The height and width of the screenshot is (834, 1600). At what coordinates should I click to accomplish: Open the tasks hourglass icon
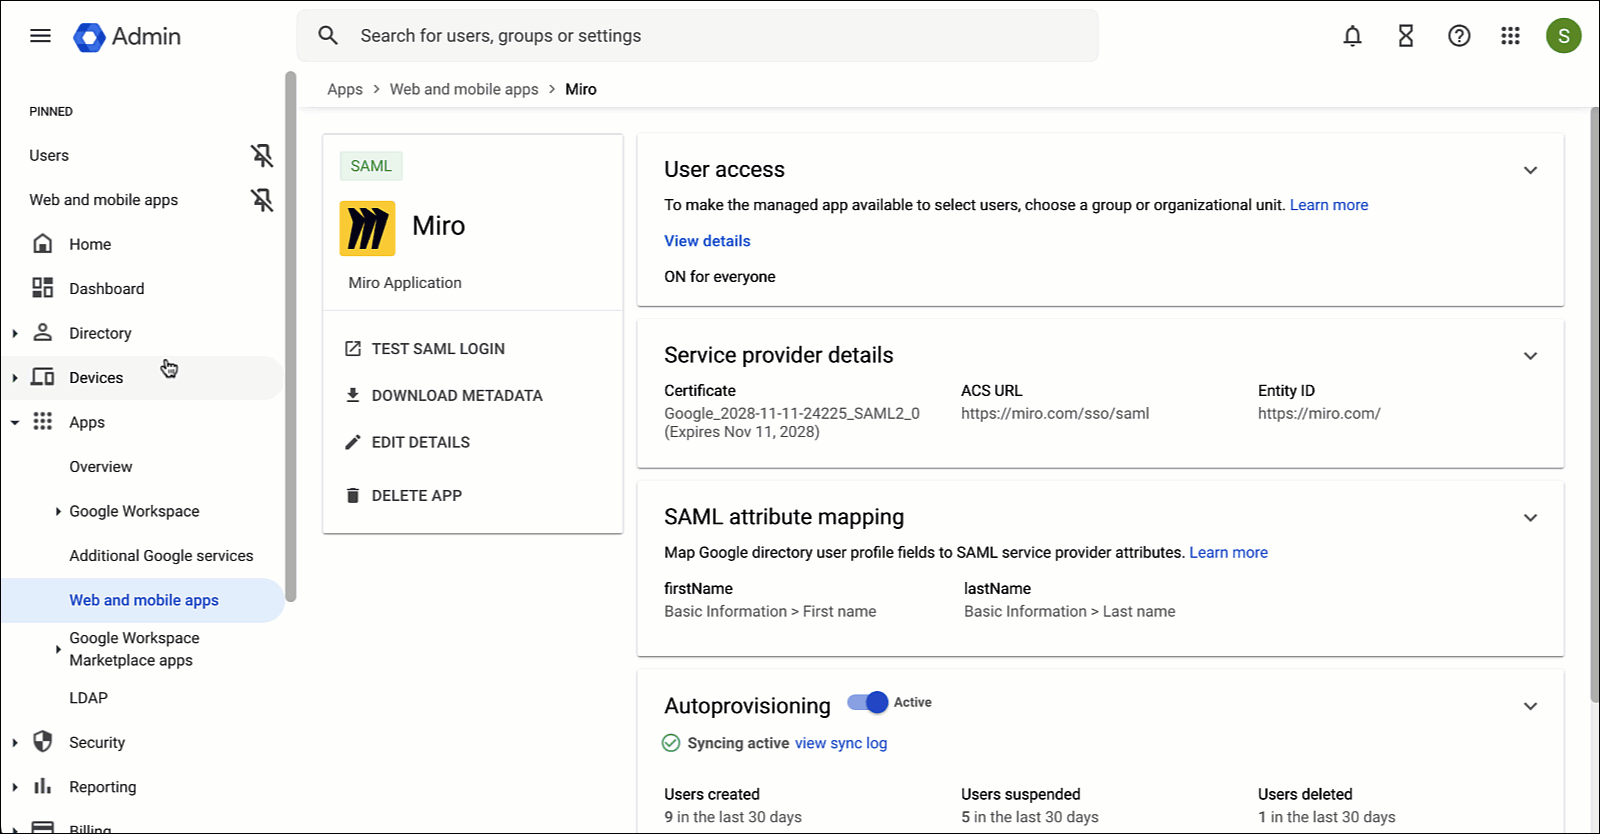pyautogui.click(x=1406, y=36)
